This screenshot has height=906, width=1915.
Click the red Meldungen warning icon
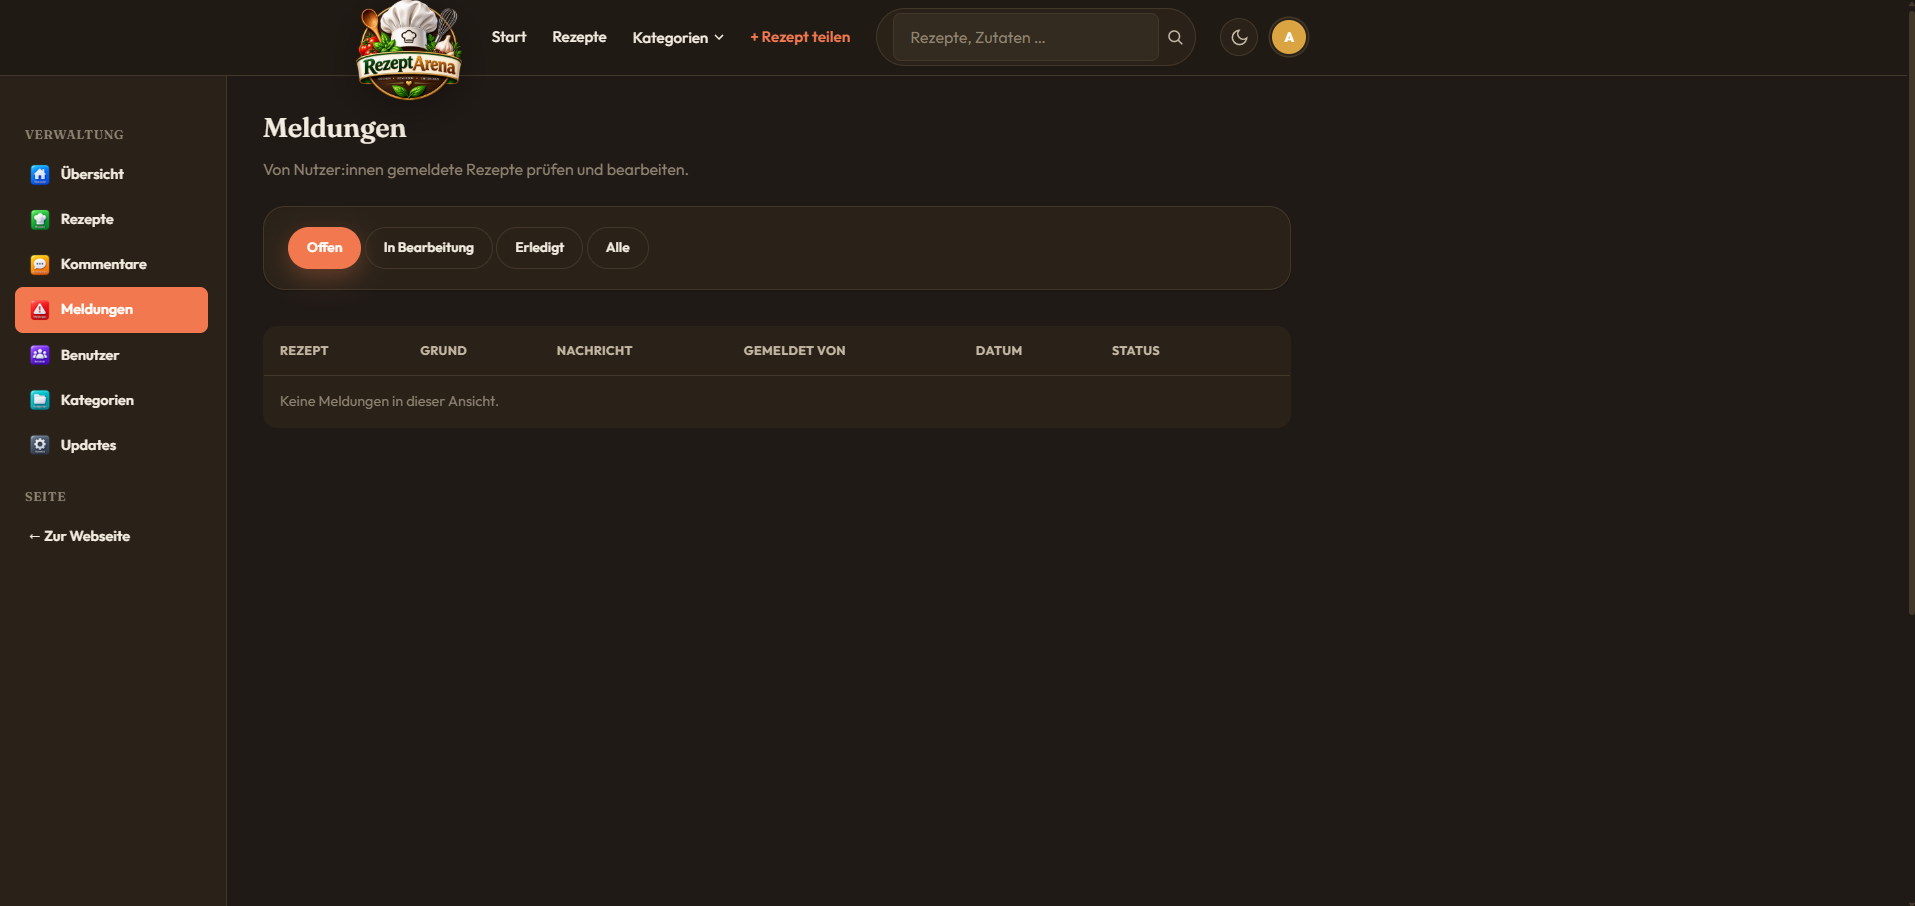40,310
